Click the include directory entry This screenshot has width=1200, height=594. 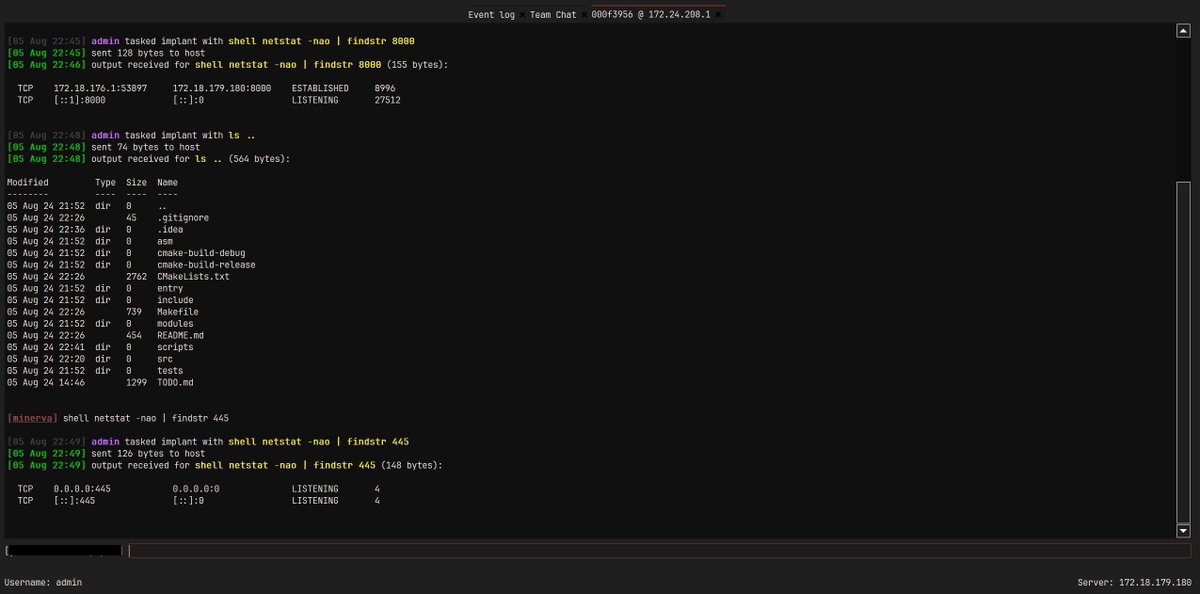(176, 299)
